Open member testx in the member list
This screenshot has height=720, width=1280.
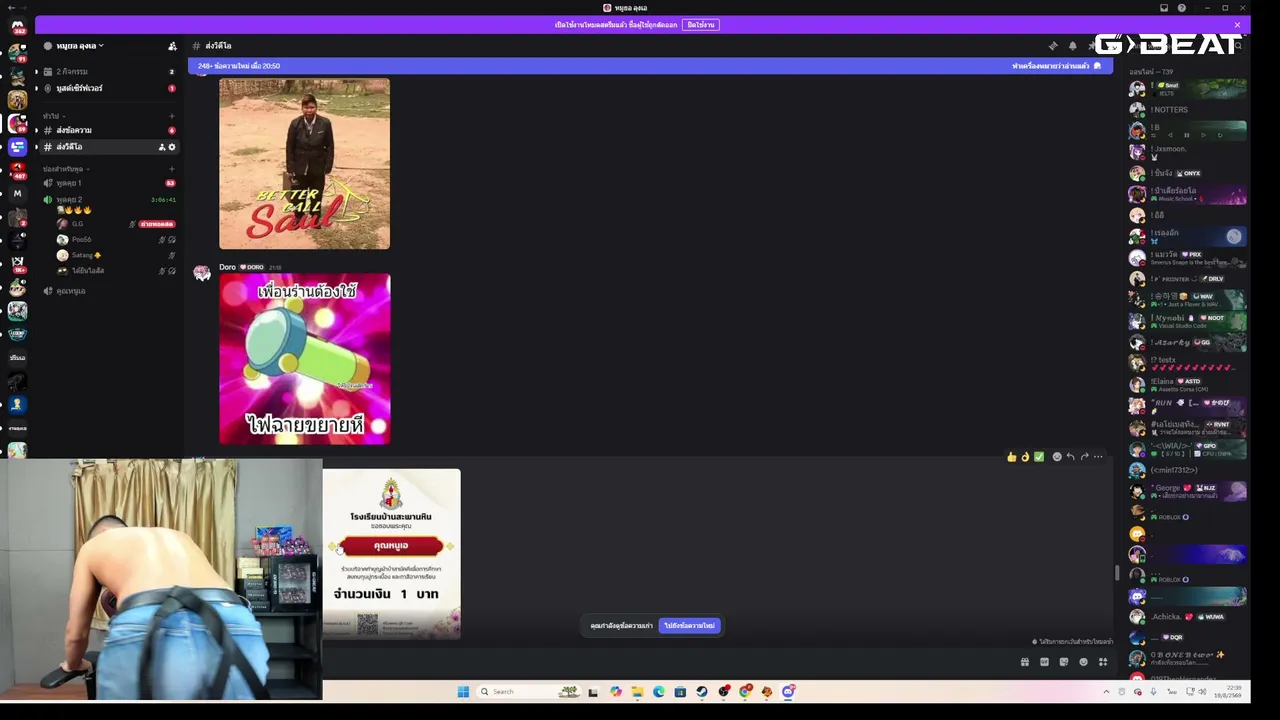pyautogui.click(x=1188, y=363)
